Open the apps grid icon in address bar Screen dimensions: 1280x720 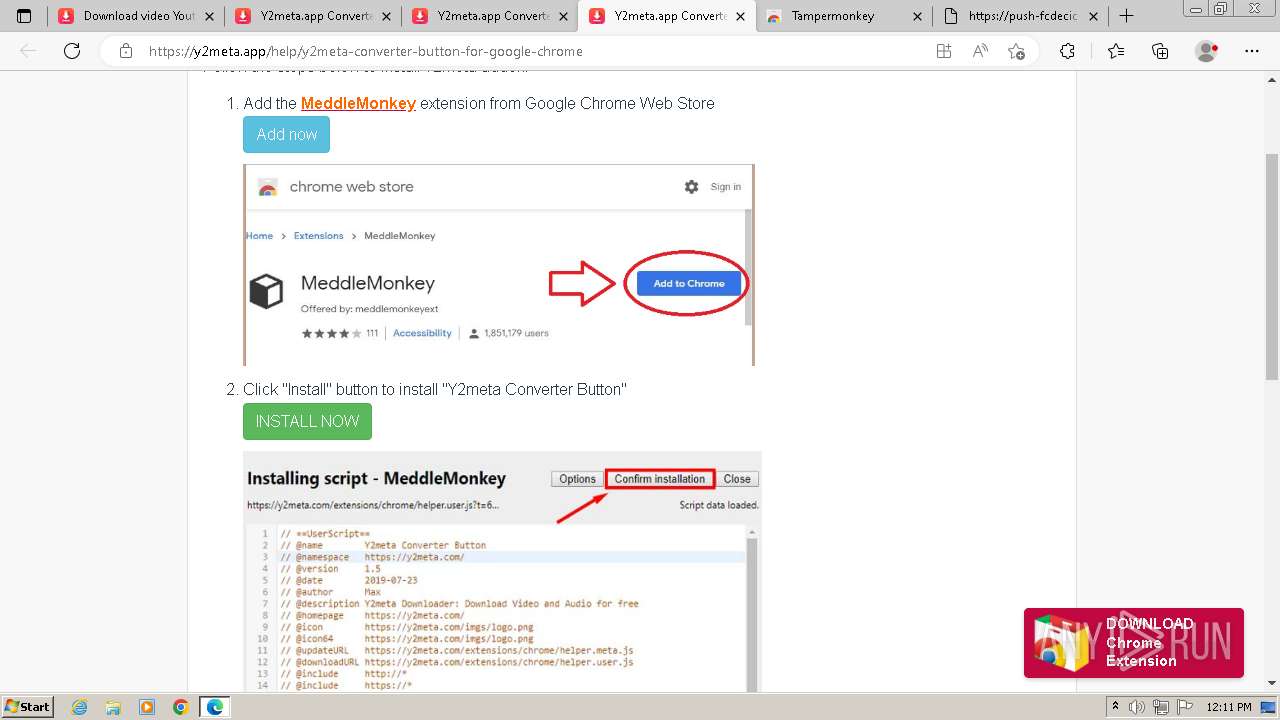tap(943, 51)
